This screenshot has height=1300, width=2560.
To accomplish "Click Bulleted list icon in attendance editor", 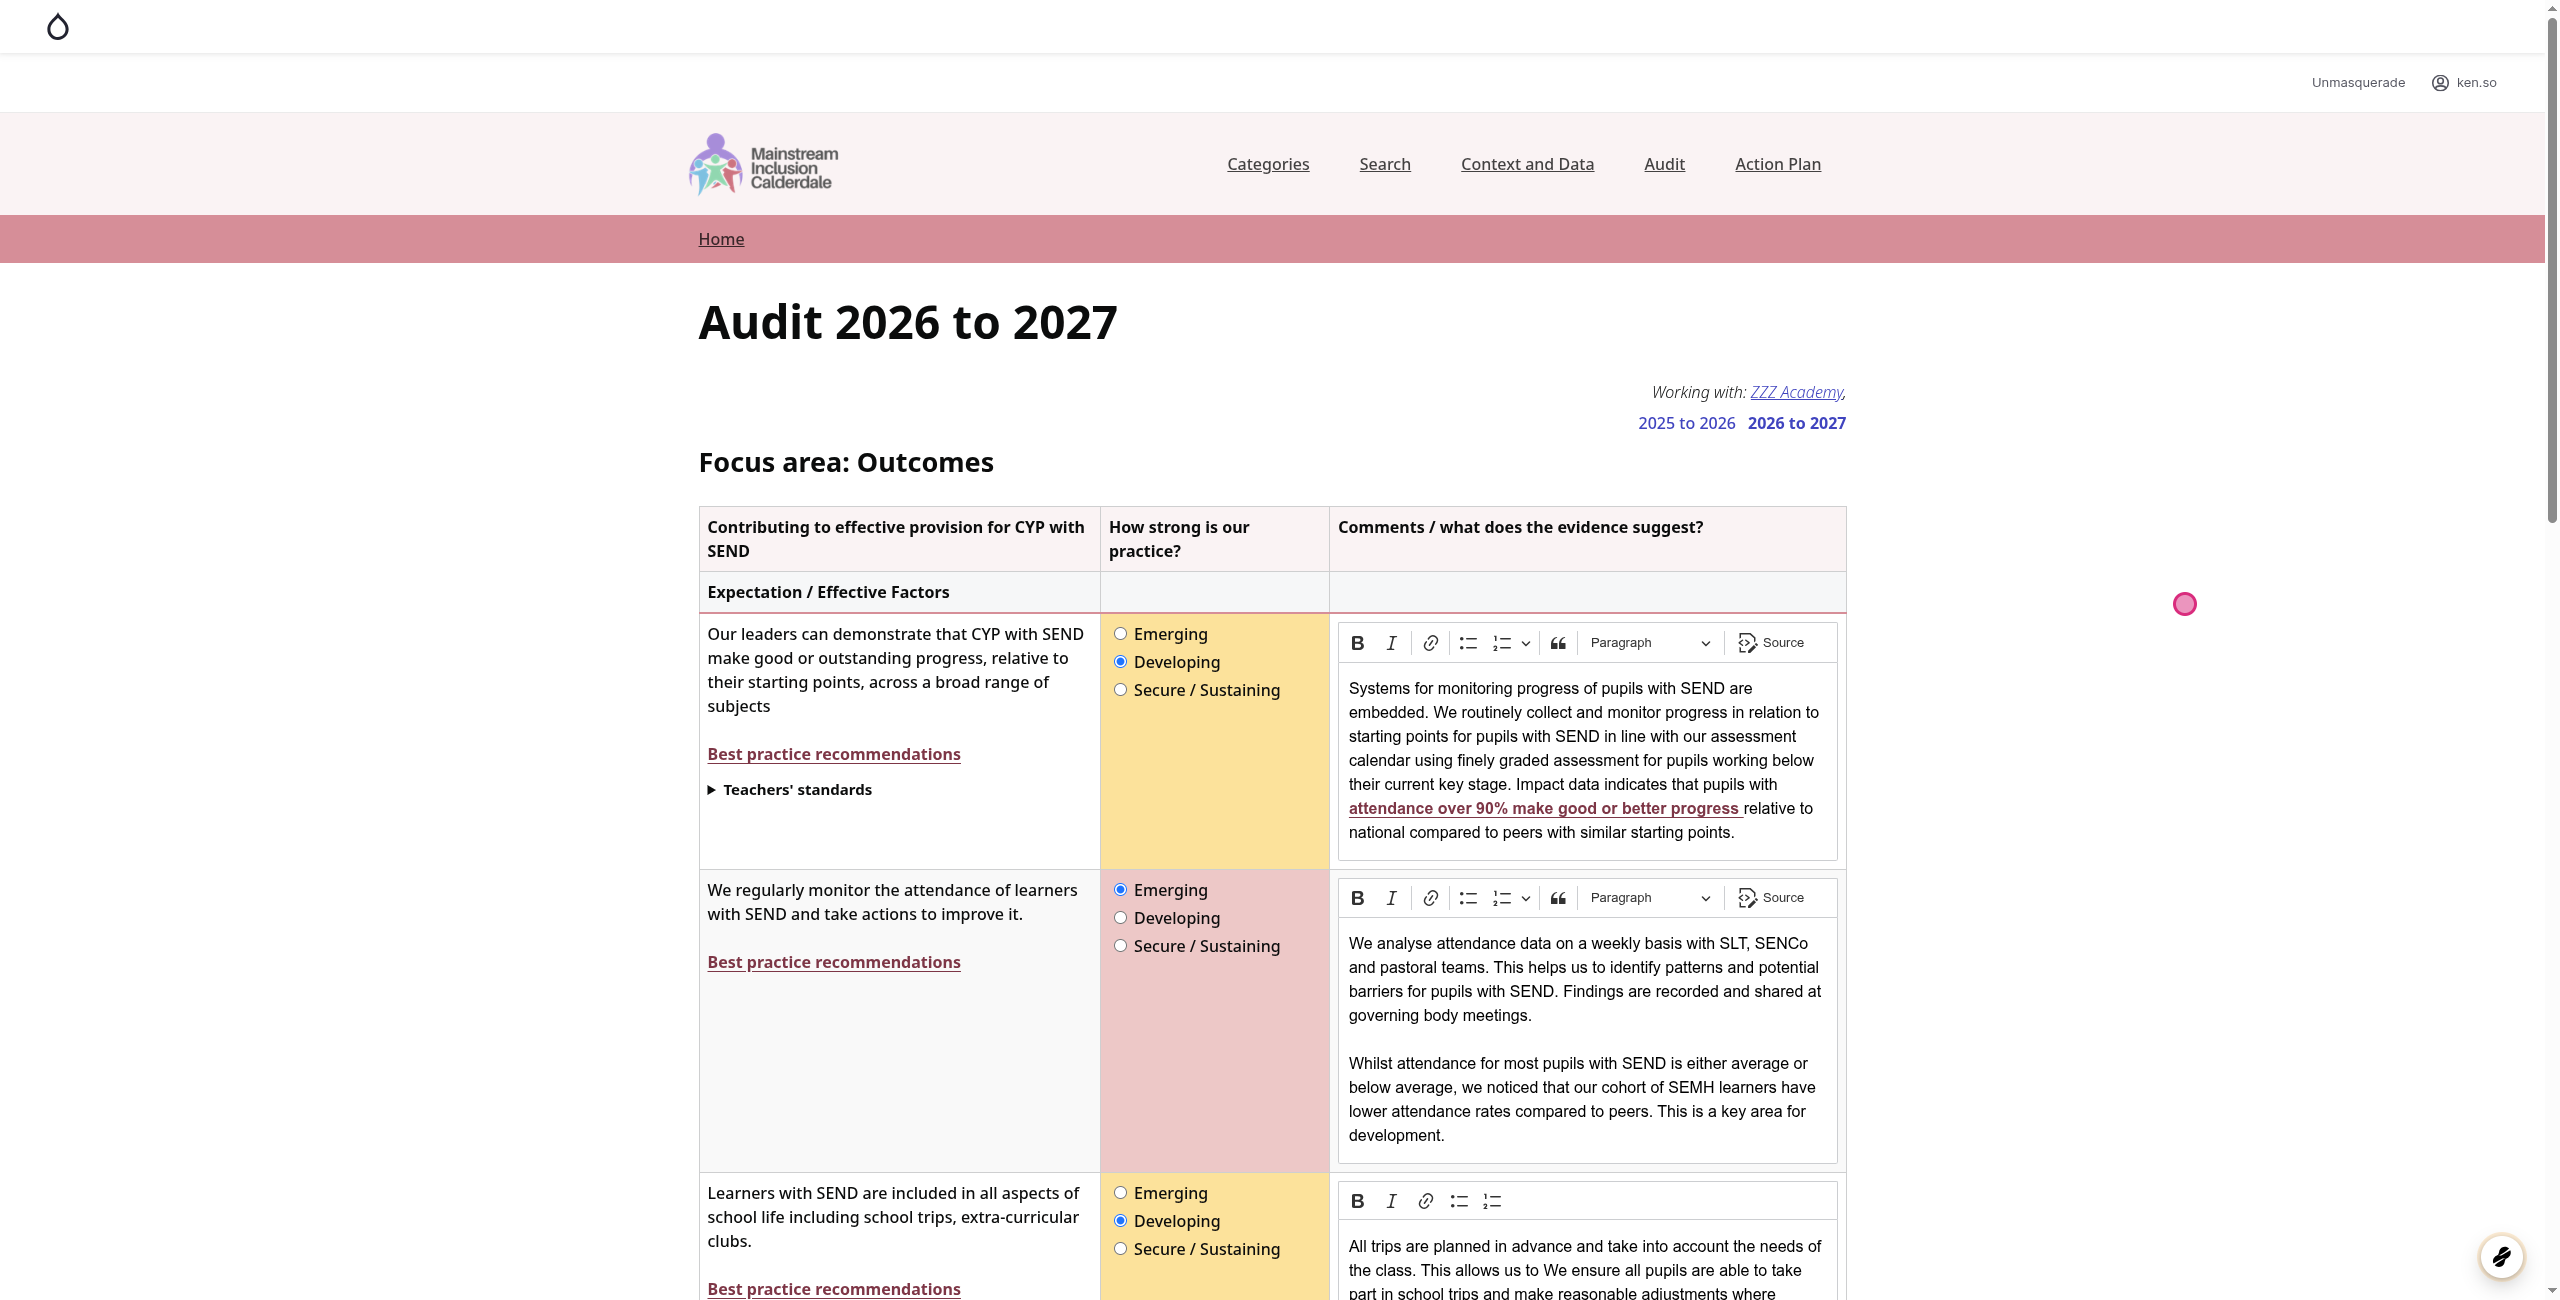I will 1467,898.
